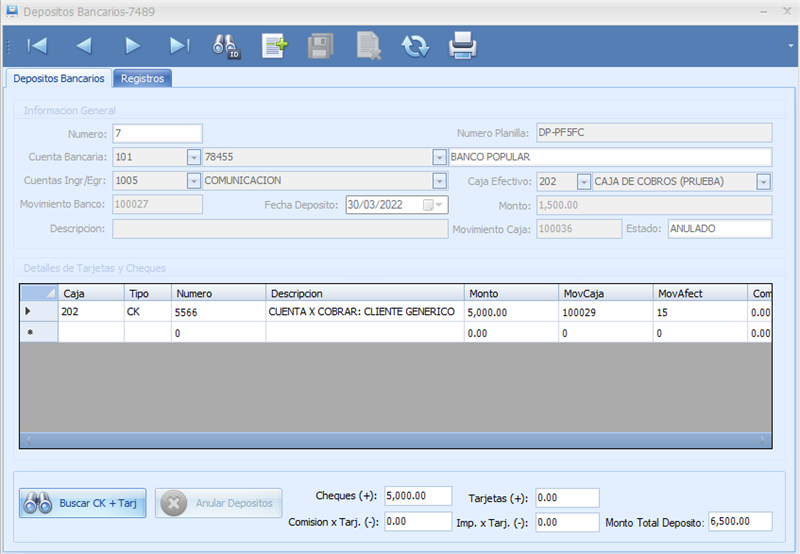Click the refresh arrows icon
Screen dimensions: 800x554
point(415,45)
